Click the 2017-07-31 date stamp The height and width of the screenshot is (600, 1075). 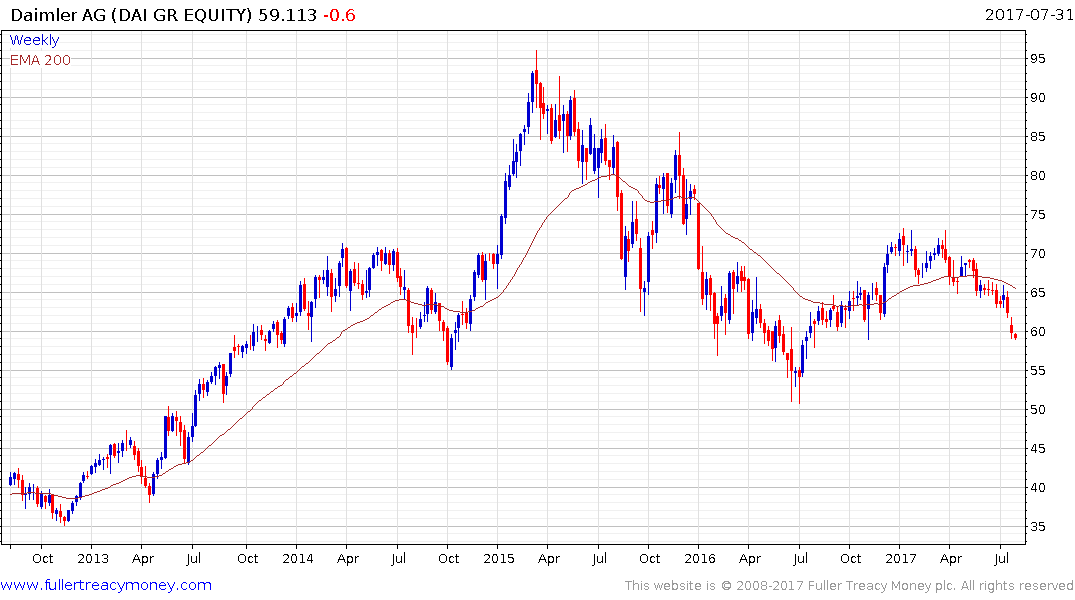click(1028, 14)
